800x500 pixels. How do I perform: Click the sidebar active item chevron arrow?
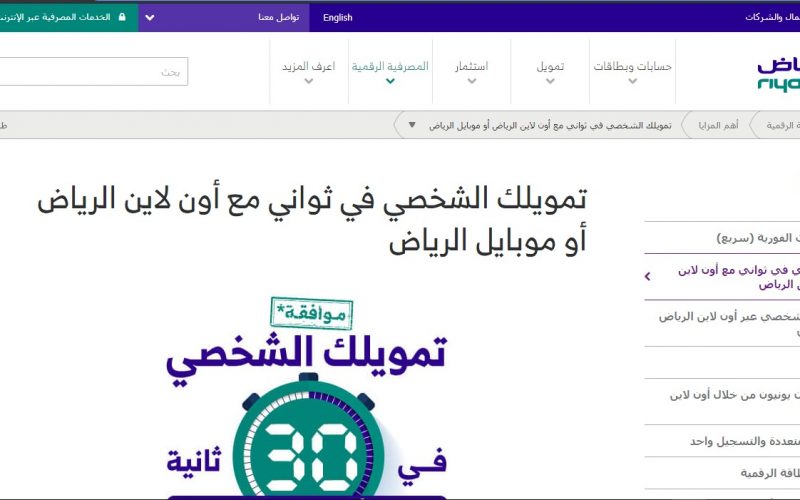click(x=647, y=277)
